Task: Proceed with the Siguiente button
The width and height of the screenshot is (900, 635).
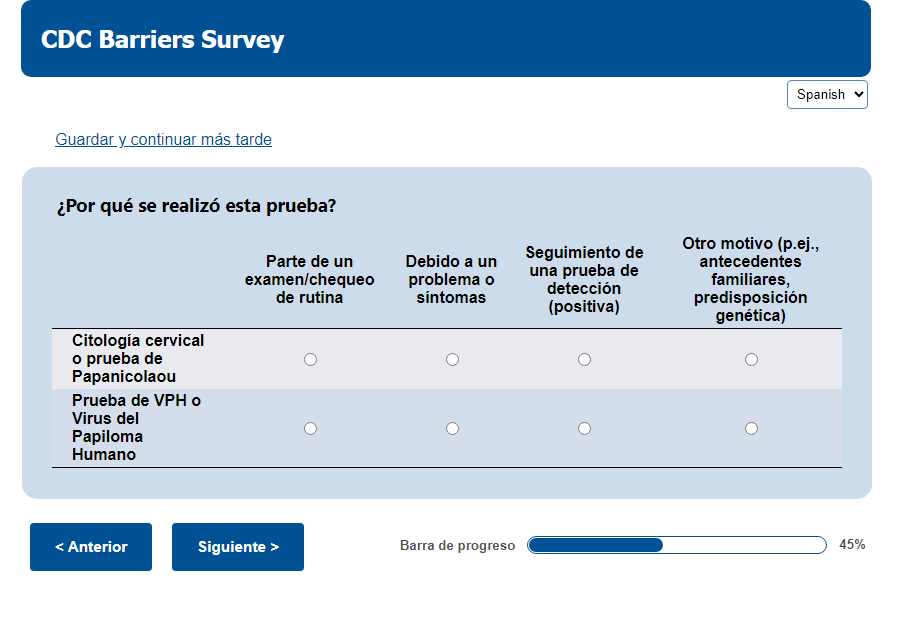Action: tap(238, 547)
